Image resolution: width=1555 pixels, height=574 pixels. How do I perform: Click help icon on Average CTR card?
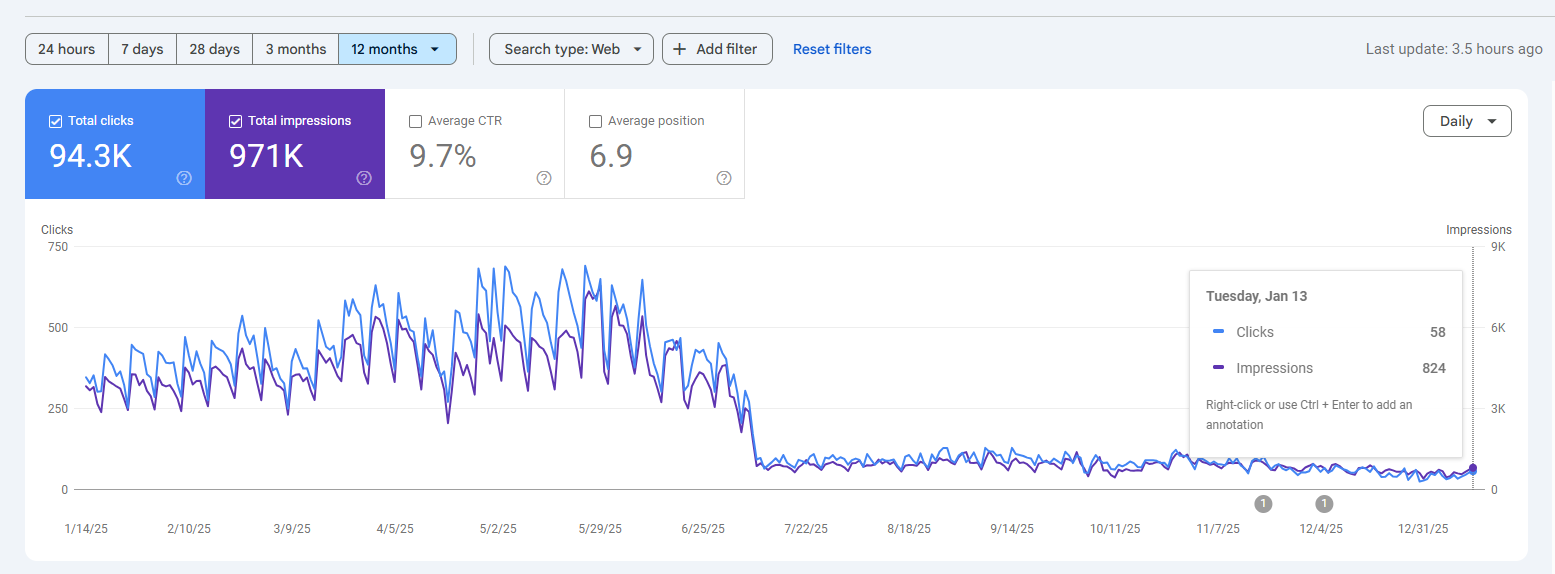point(544,178)
